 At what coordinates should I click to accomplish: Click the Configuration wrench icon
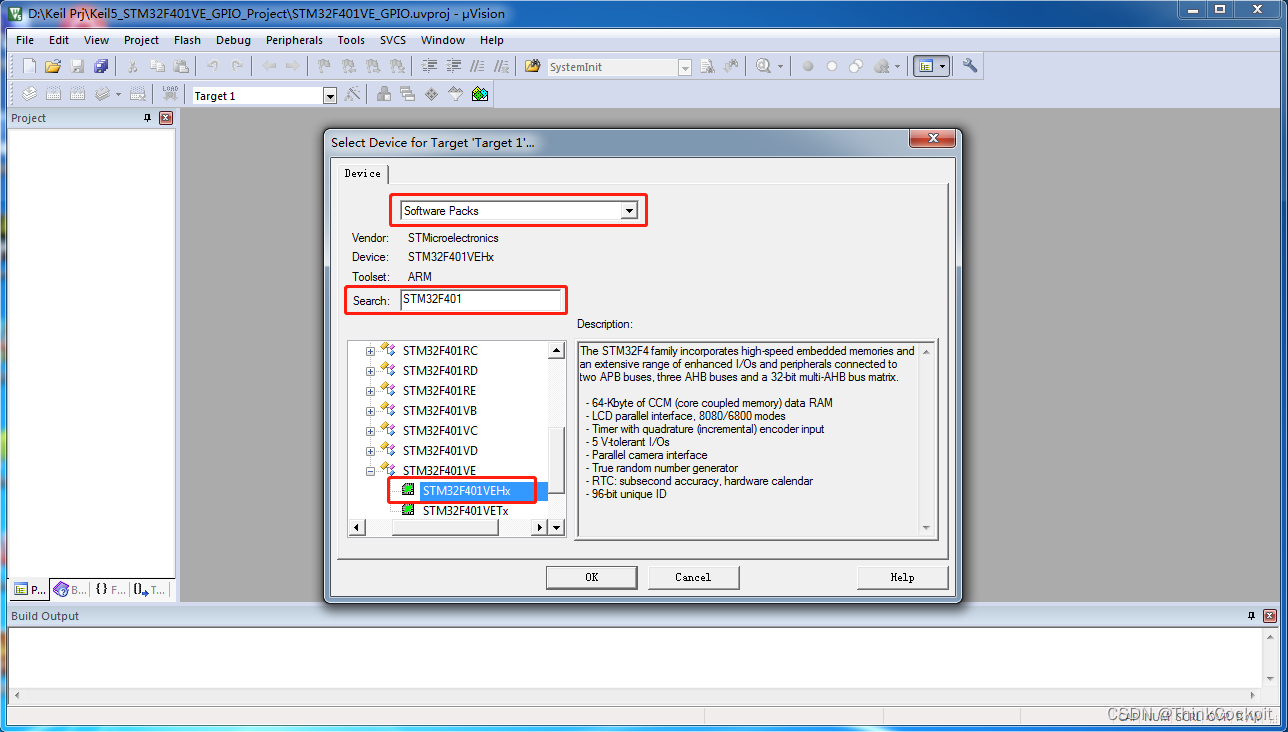(970, 66)
